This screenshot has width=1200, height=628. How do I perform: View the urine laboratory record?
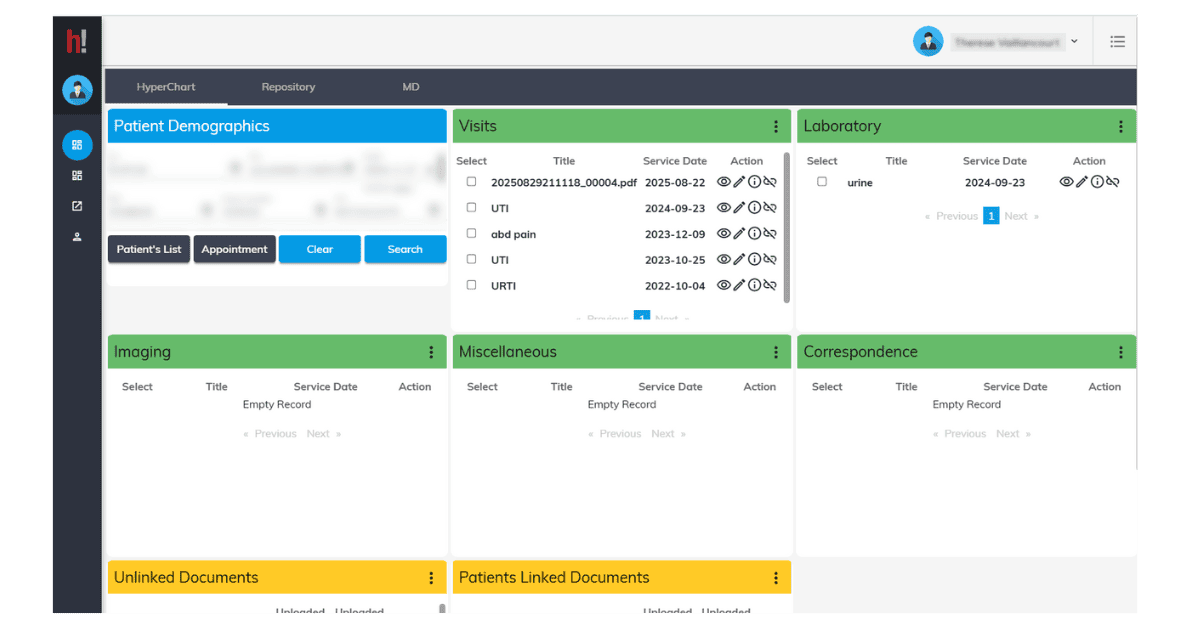coord(1066,182)
